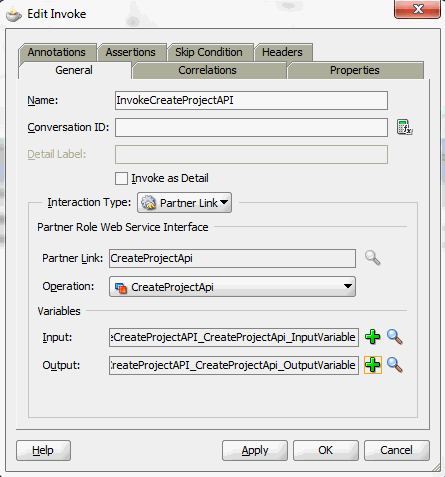
Task: Switch to the Properties tab
Action: pyautogui.click(x=355, y=70)
